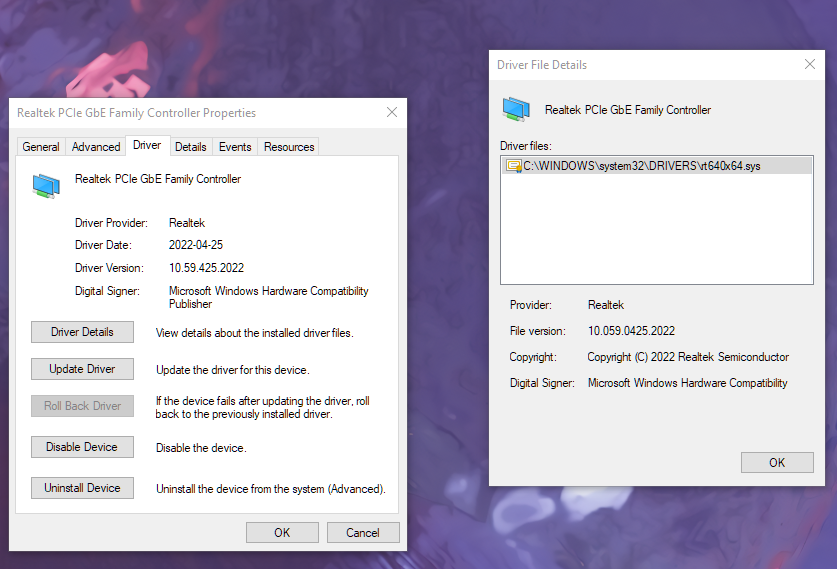The height and width of the screenshot is (569, 837).
Task: Click Provider value Realtek in Driver File Details
Action: (606, 305)
